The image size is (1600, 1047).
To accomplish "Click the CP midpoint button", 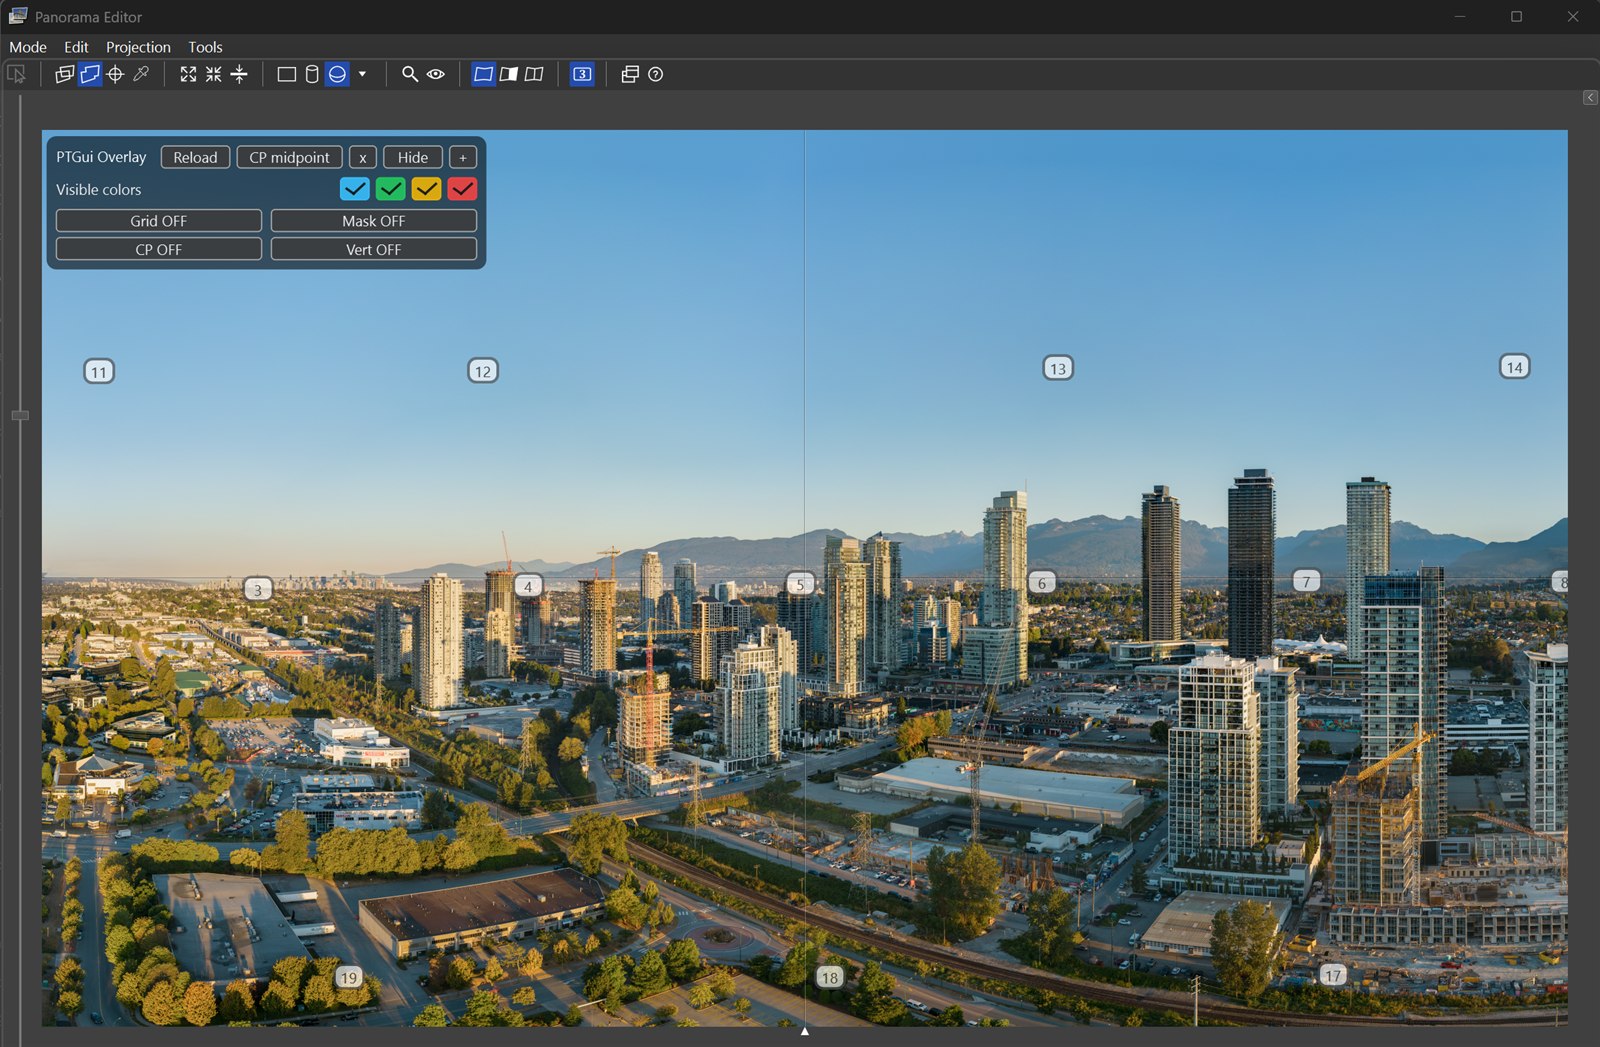I will (x=289, y=157).
